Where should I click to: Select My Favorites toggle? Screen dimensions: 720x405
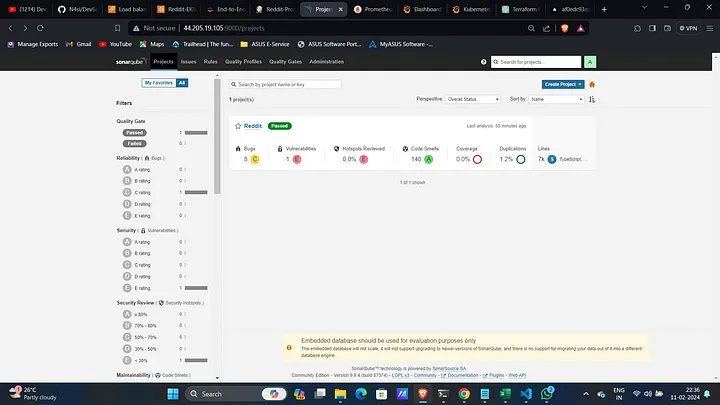[x=158, y=83]
